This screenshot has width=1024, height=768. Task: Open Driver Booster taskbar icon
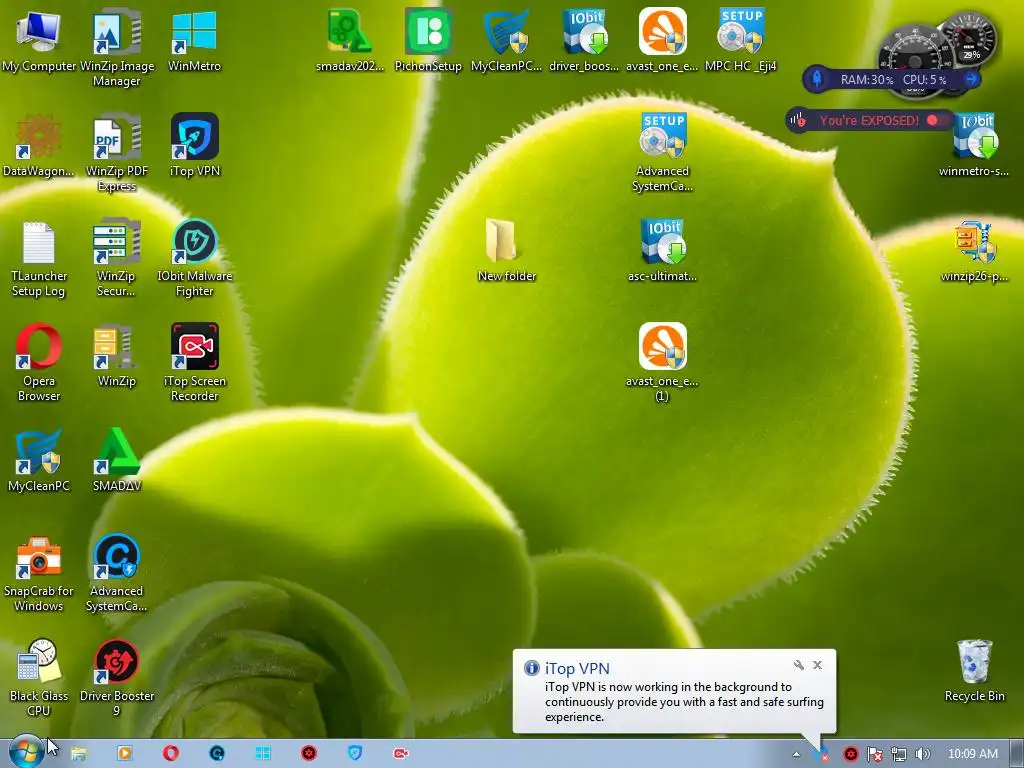click(x=309, y=754)
